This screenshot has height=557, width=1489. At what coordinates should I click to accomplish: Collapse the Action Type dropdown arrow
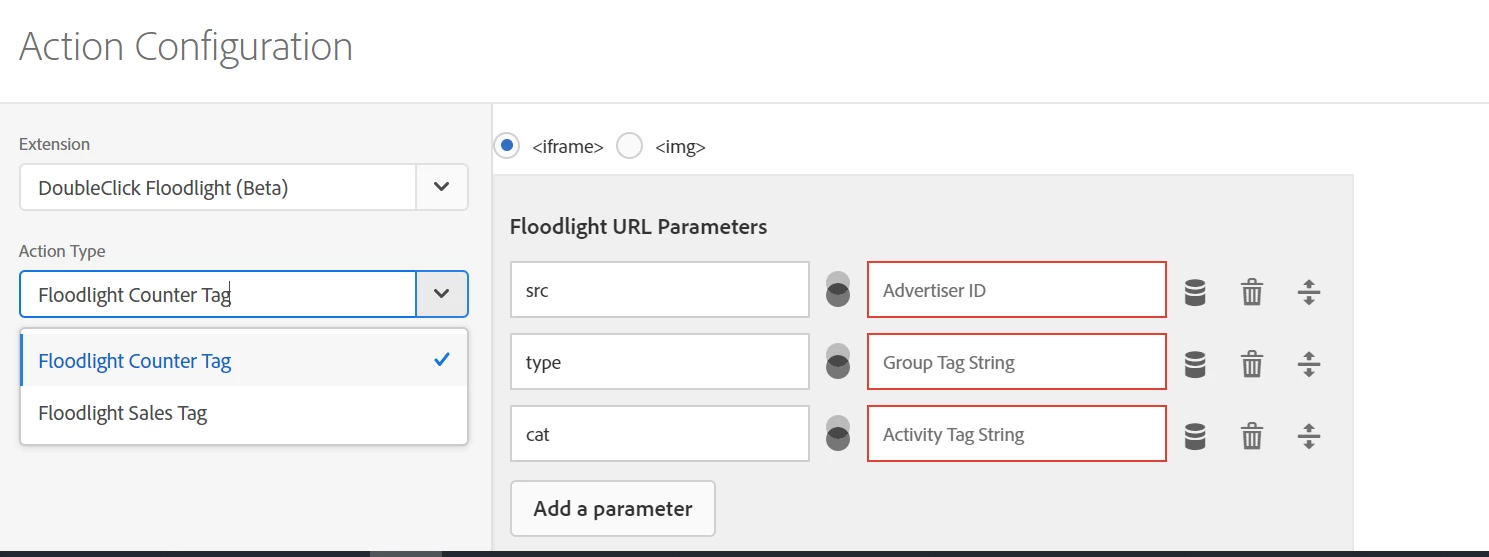tap(442, 294)
